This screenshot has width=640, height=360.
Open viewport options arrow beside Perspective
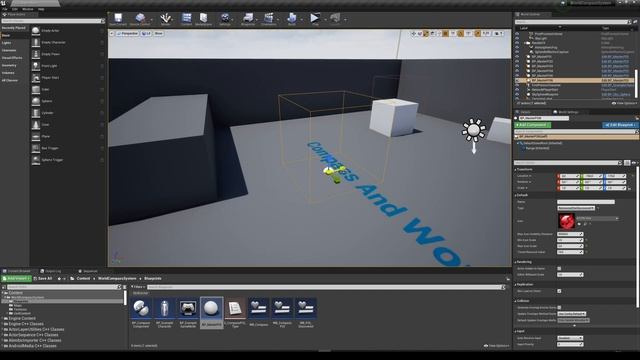[112, 33]
